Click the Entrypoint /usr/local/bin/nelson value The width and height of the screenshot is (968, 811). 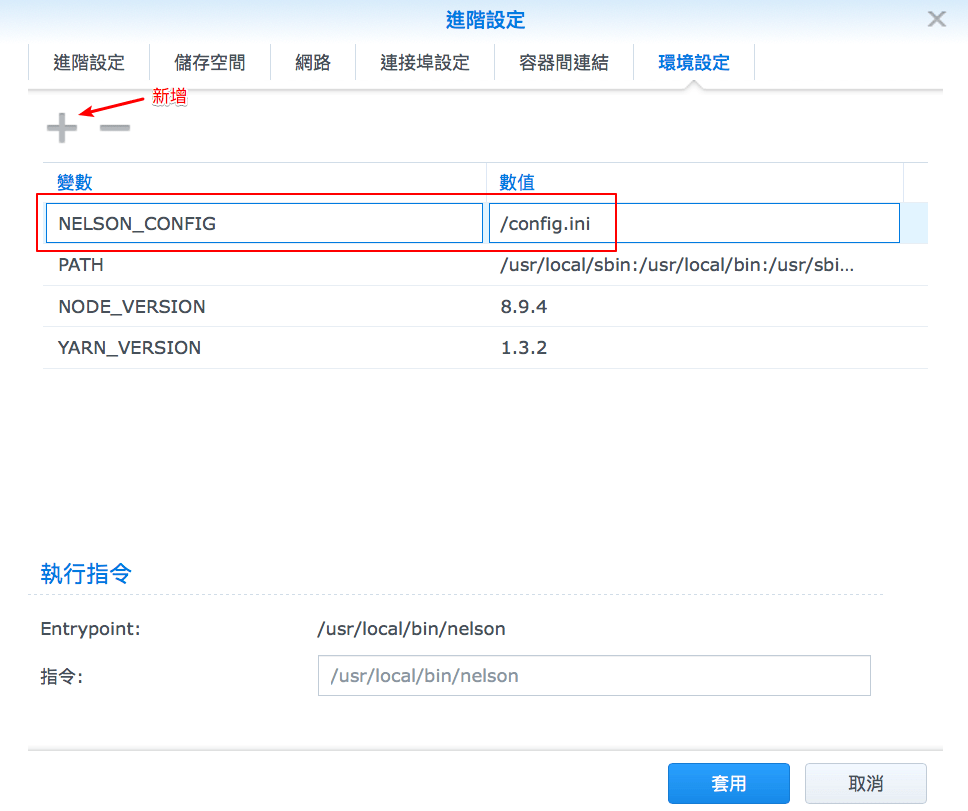pos(411,629)
